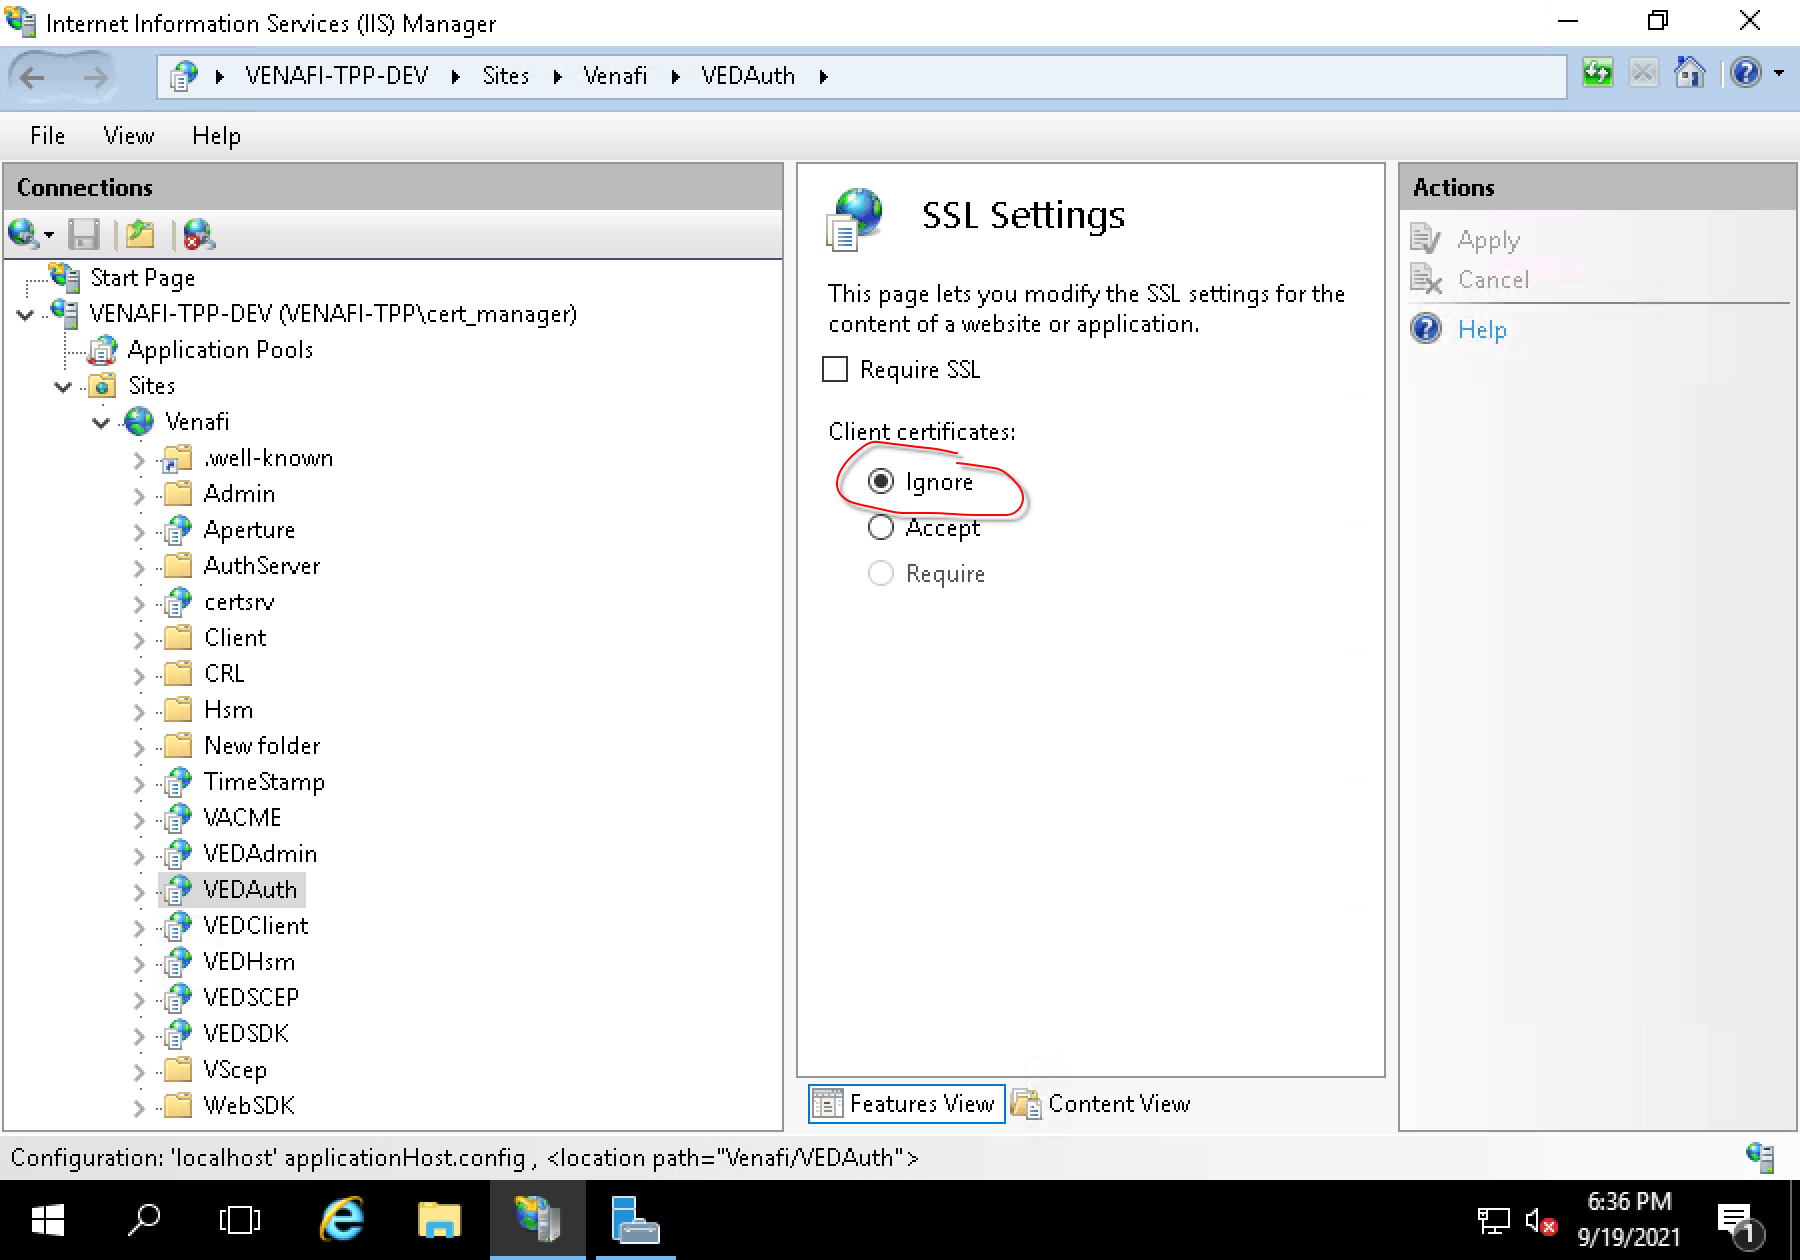
Task: Select the Ignore client certificates option
Action: (x=880, y=482)
